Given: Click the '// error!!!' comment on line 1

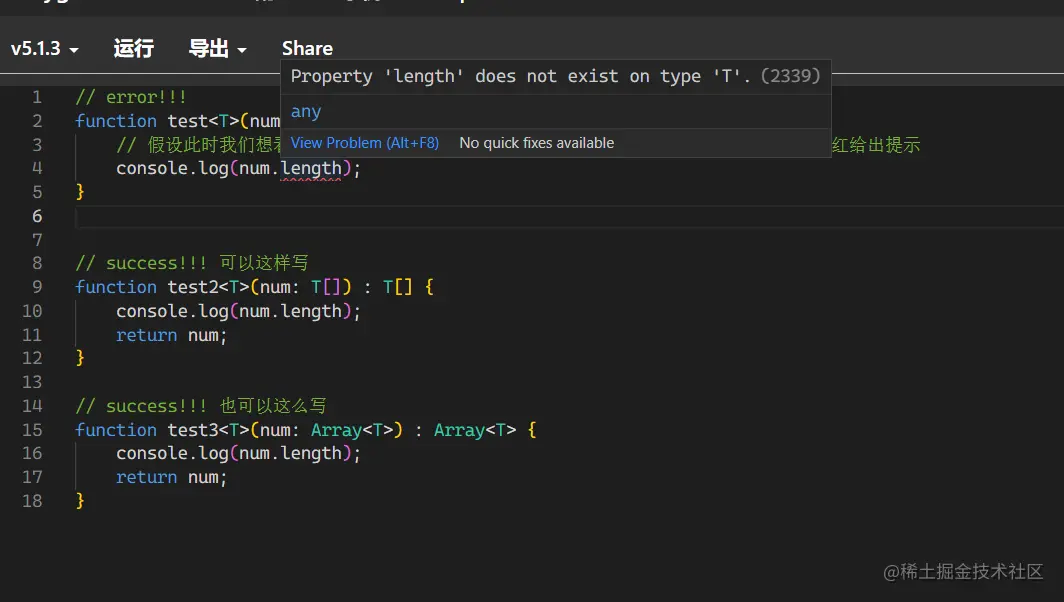Looking at the screenshot, I should [131, 97].
